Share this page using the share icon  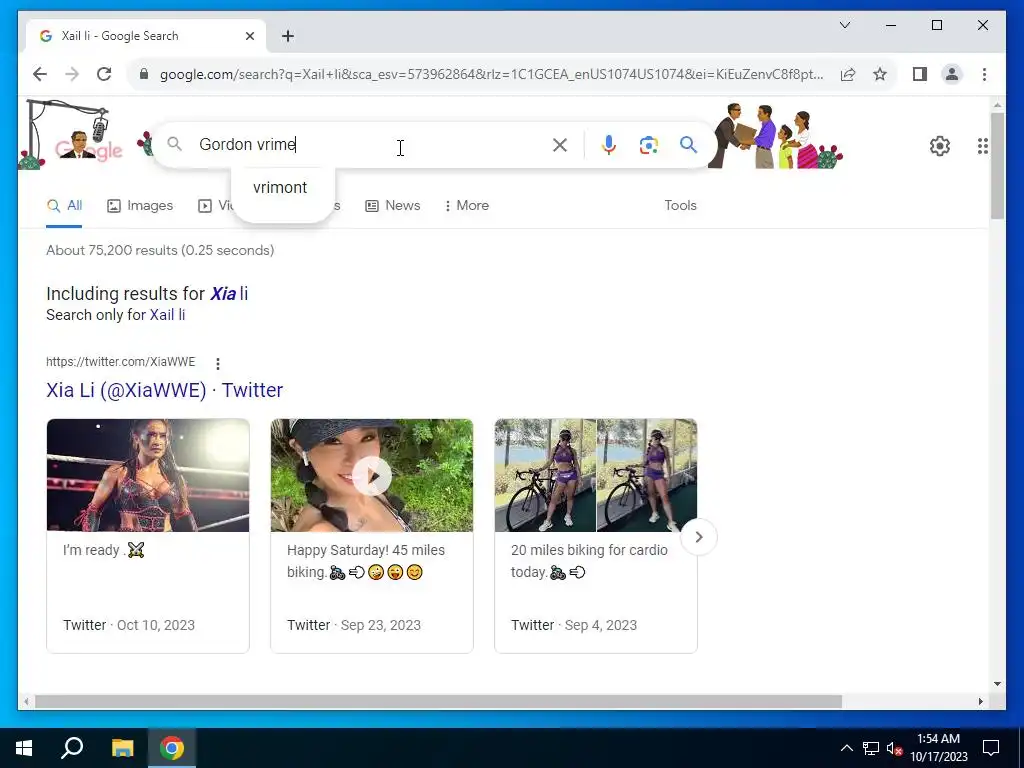(x=848, y=74)
